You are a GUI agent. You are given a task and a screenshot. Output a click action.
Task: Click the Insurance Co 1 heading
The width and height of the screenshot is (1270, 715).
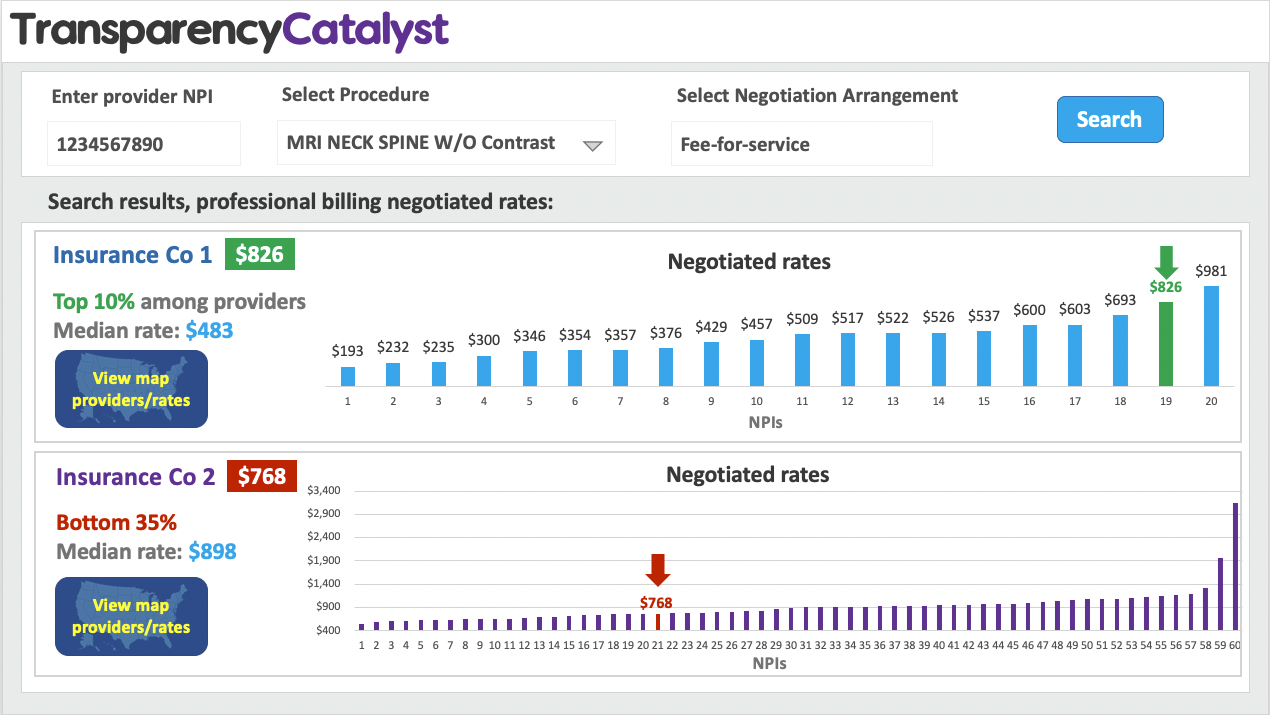pyautogui.click(x=133, y=255)
